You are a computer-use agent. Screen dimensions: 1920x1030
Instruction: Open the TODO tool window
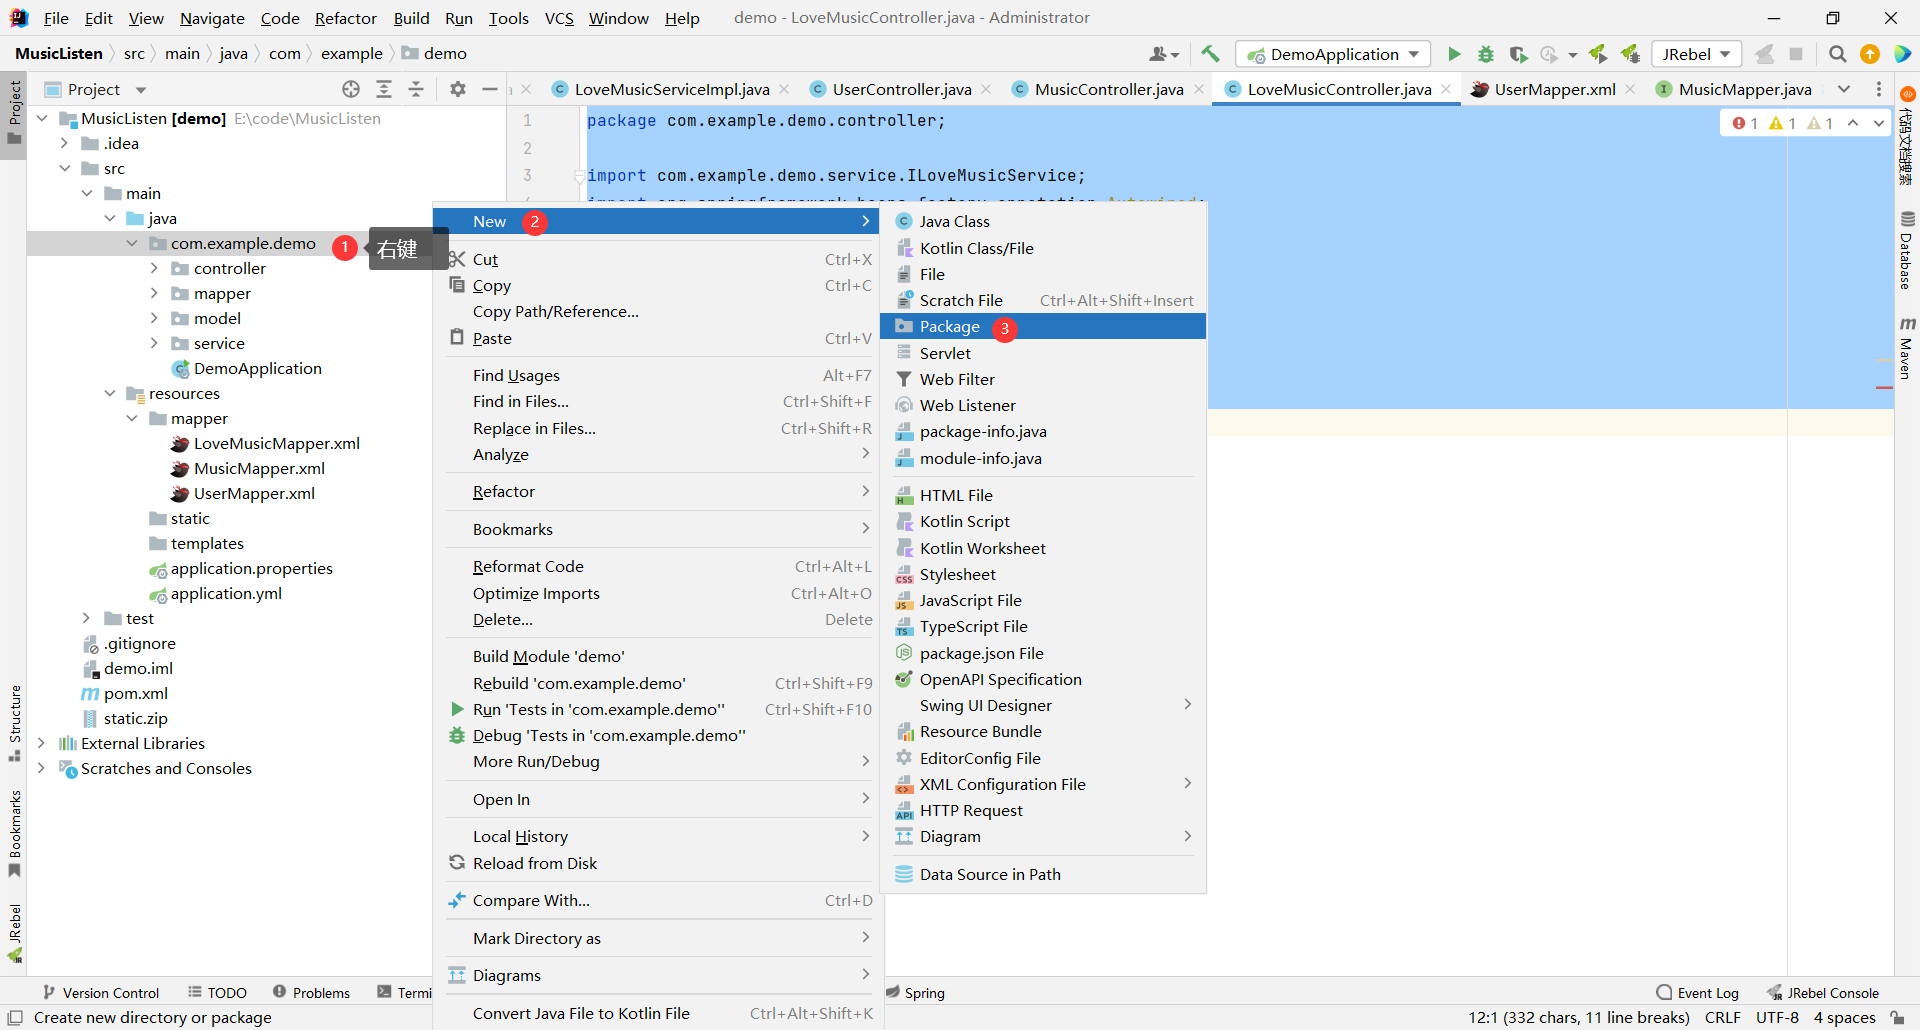pos(217,993)
